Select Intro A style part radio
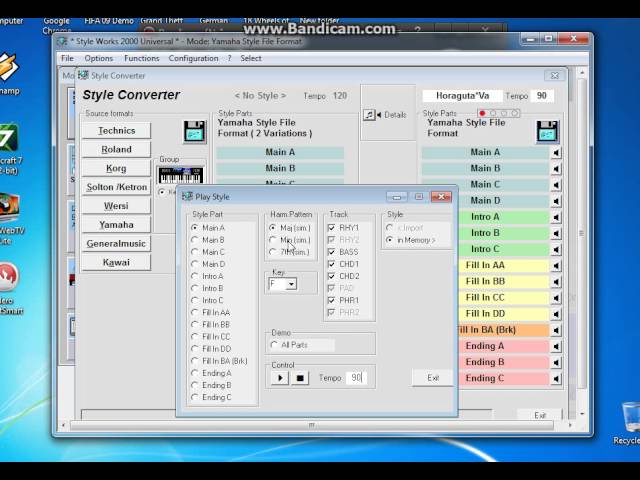 tap(195, 276)
